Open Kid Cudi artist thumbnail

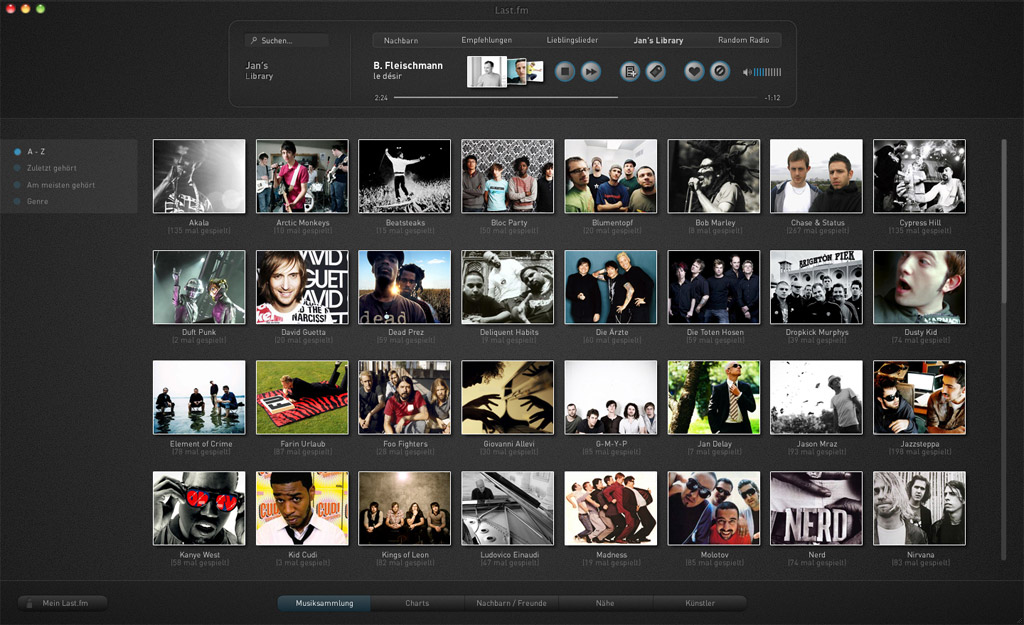pos(302,508)
